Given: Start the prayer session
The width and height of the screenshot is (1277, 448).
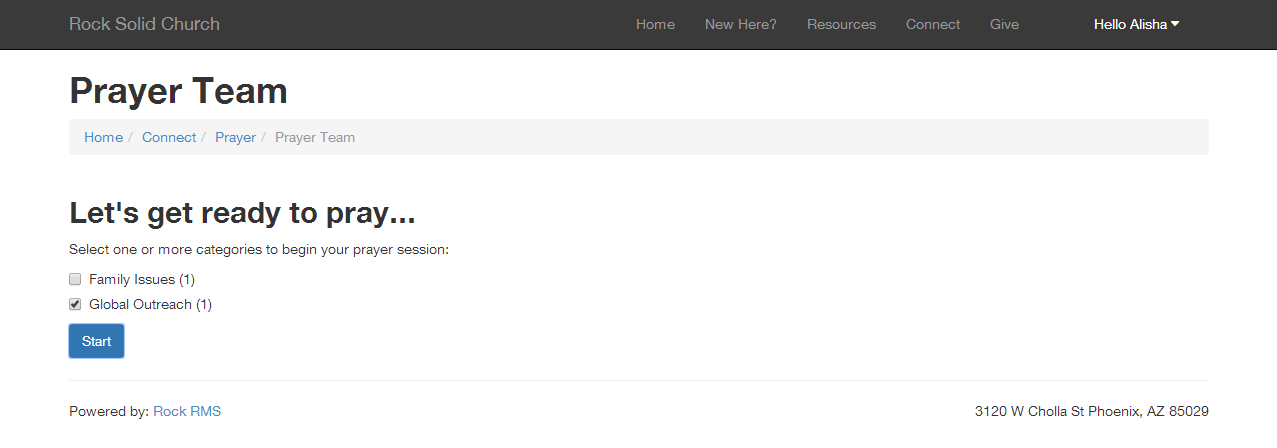Looking at the screenshot, I should [96, 341].
